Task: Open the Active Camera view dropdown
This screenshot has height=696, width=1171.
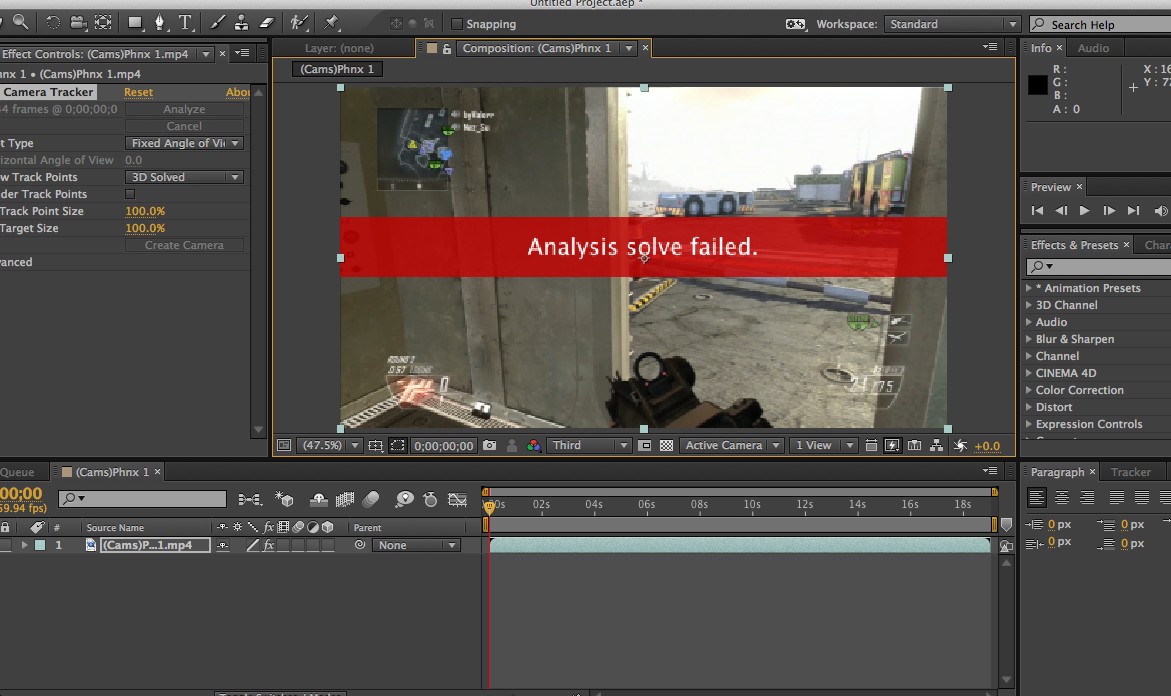Action: tap(732, 445)
